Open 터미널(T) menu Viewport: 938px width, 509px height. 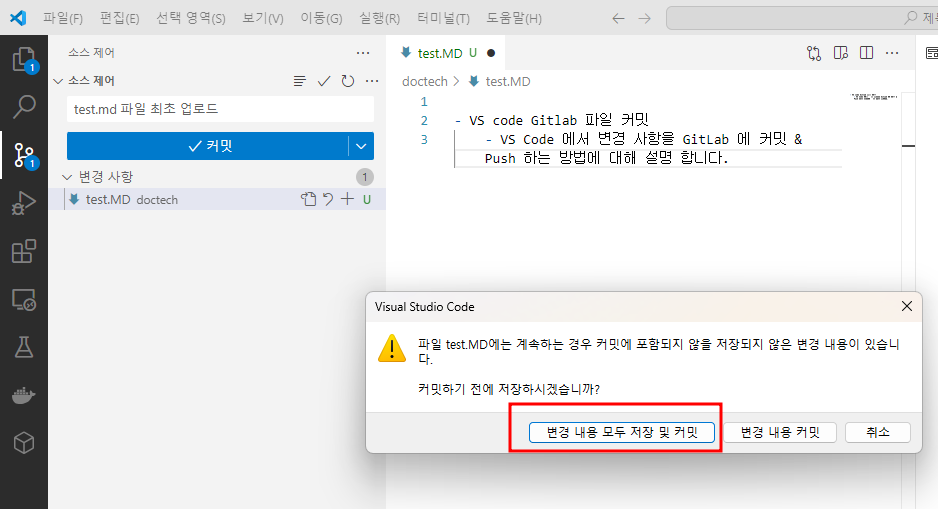(443, 19)
